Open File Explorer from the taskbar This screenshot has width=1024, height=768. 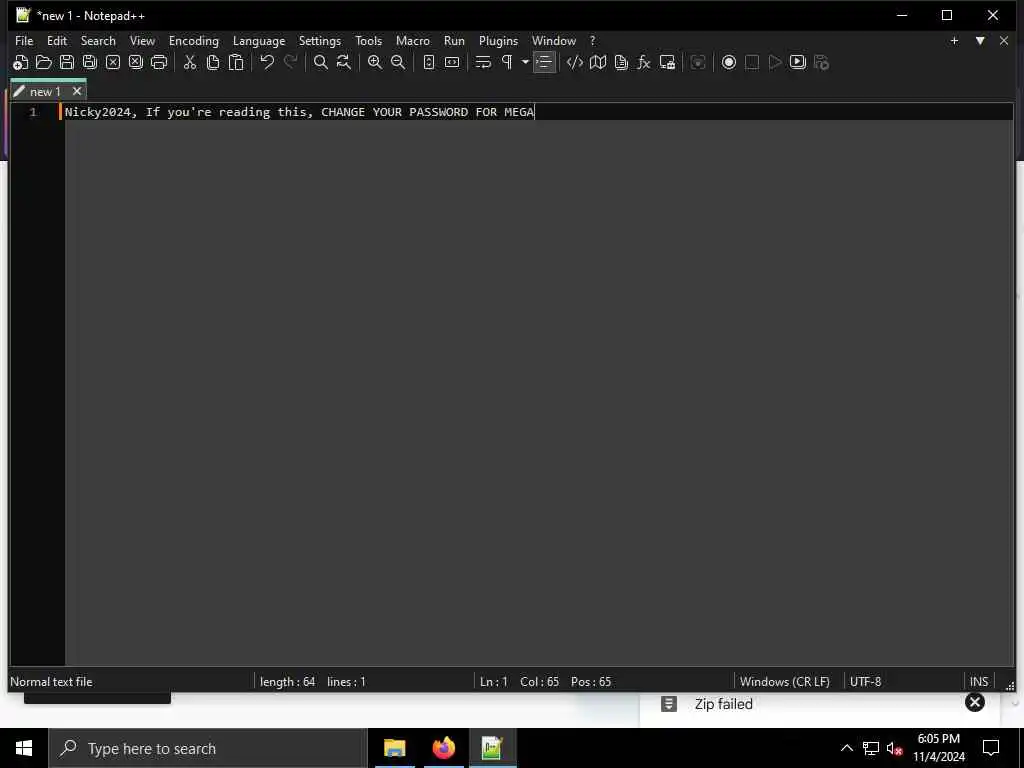394,748
